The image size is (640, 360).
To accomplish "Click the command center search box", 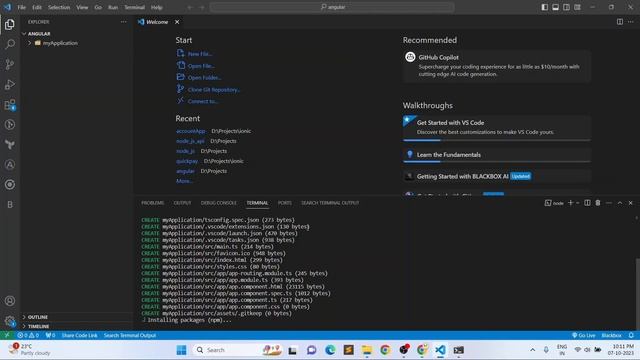I will pyautogui.click(x=332, y=7).
